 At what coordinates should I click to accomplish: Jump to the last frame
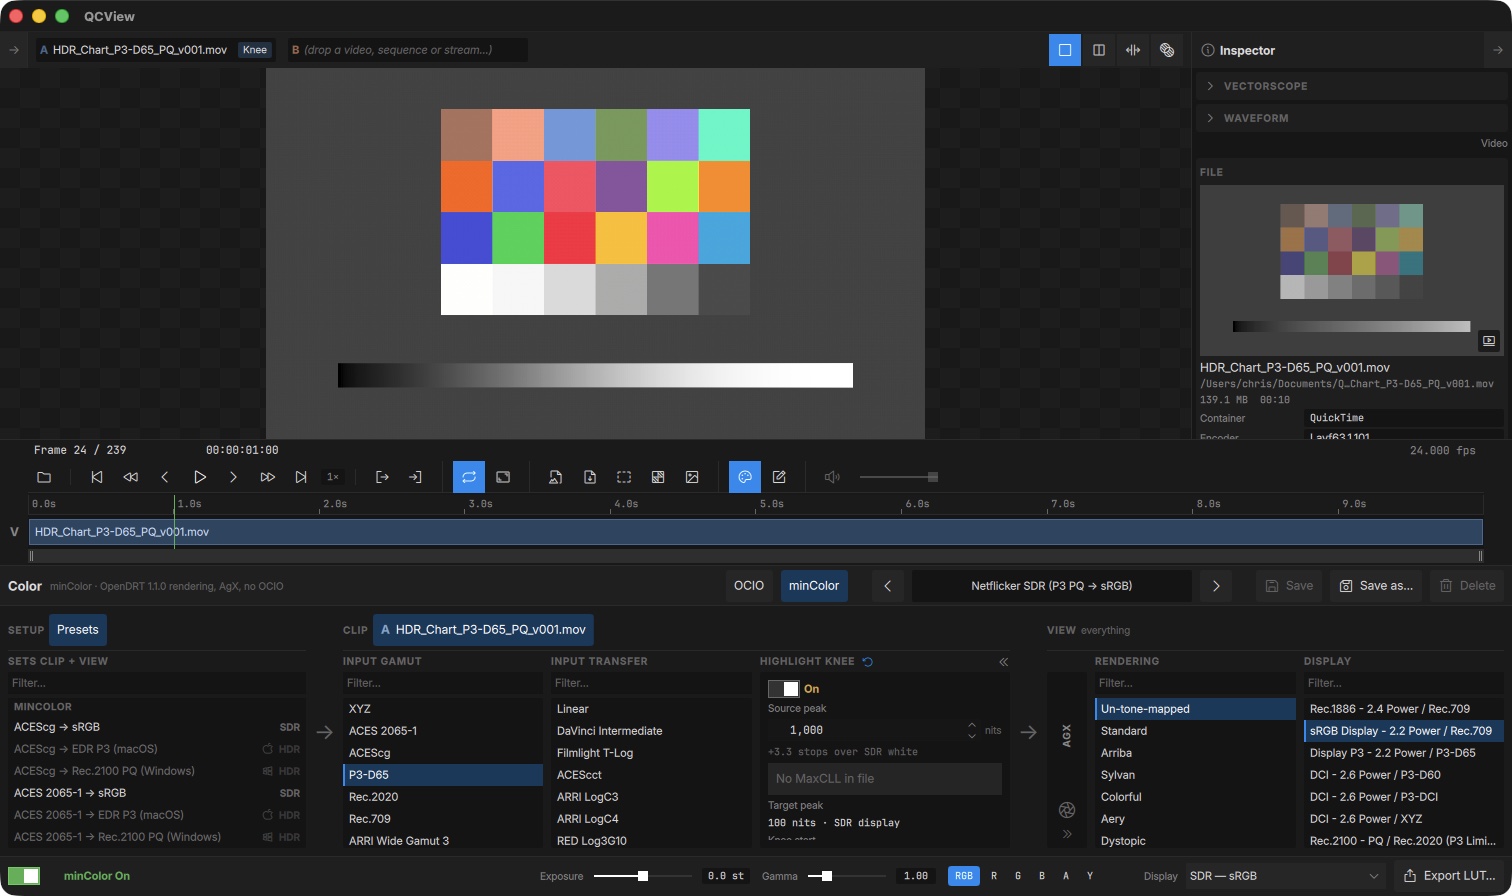point(301,477)
